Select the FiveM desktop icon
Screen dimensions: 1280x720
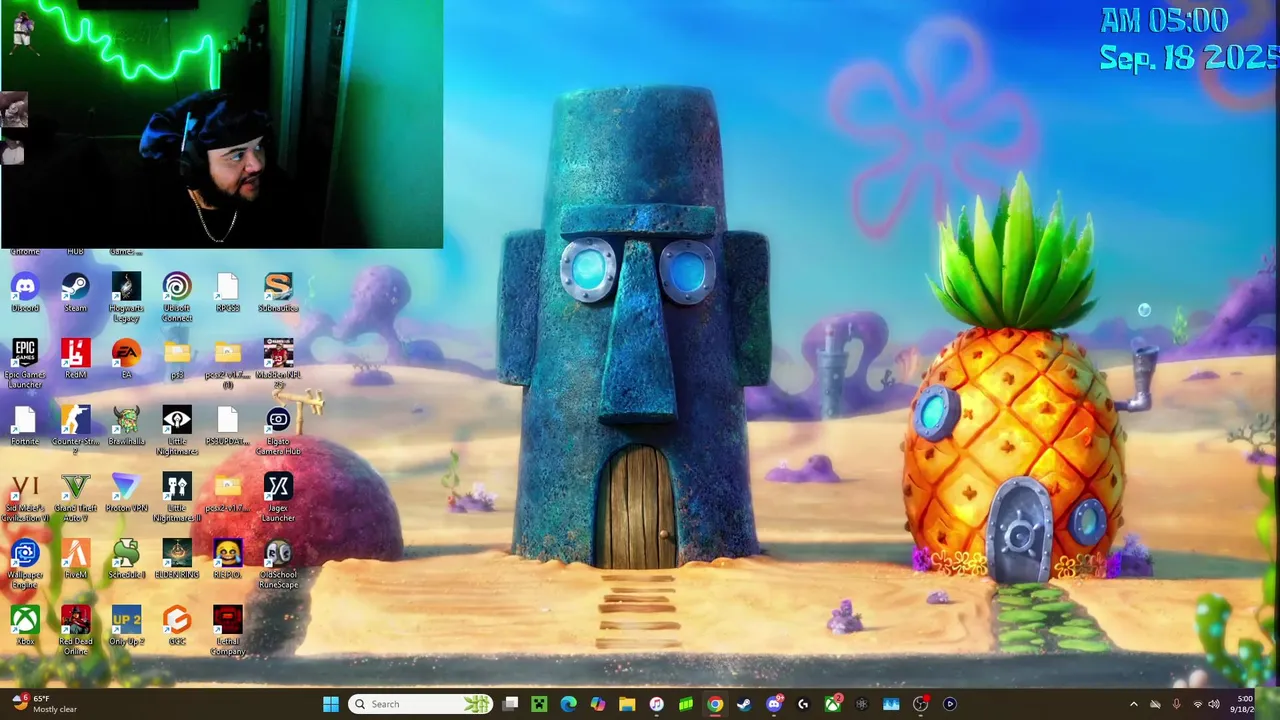[75, 561]
